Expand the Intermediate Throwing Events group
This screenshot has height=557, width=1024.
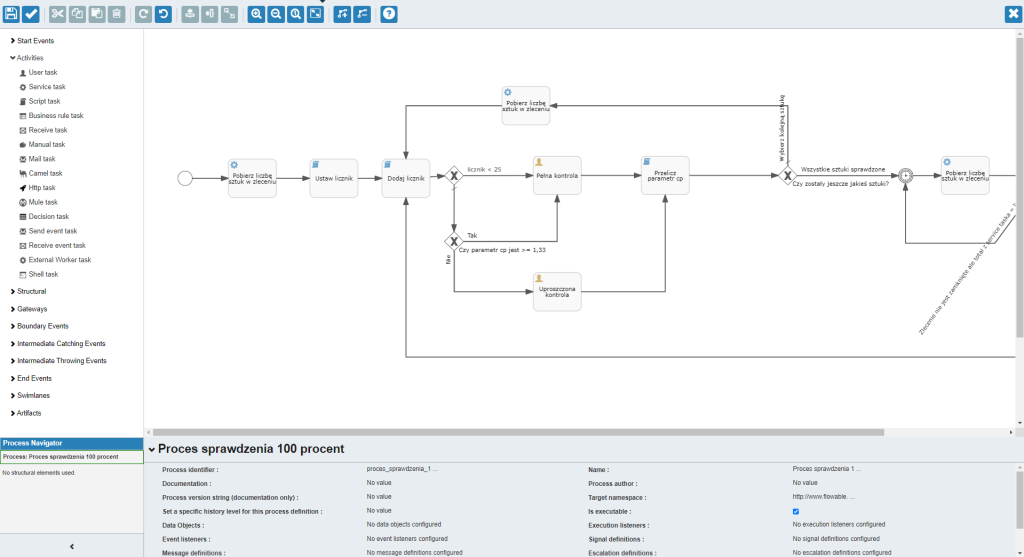point(58,360)
